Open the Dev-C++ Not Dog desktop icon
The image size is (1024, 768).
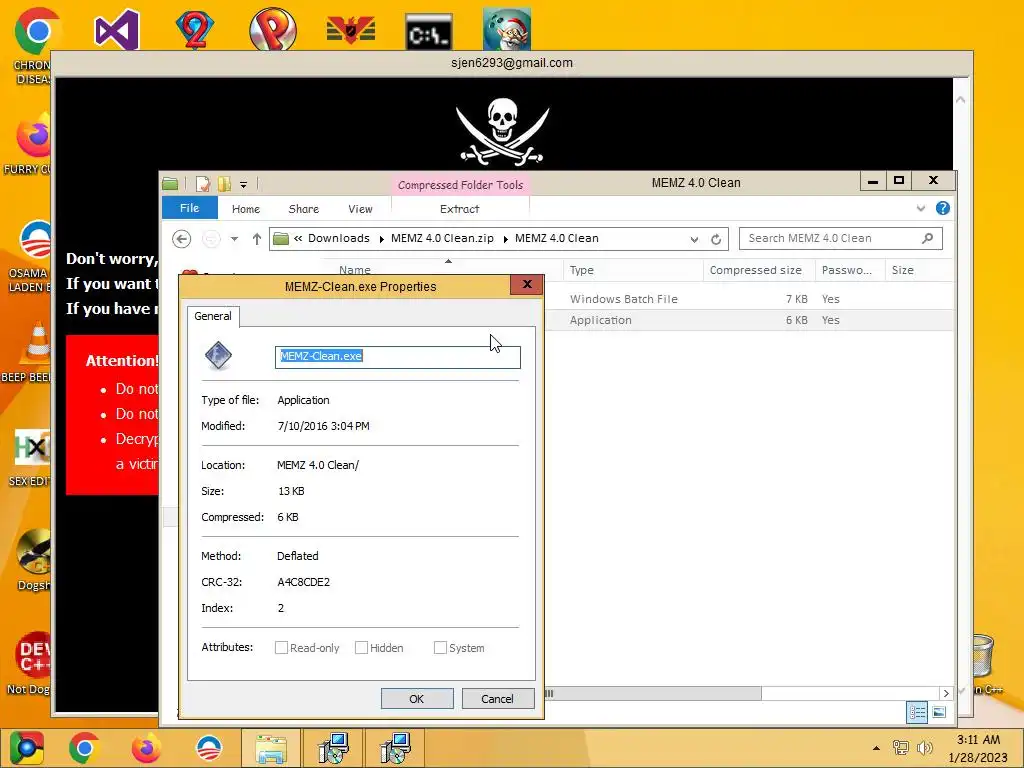(33, 656)
